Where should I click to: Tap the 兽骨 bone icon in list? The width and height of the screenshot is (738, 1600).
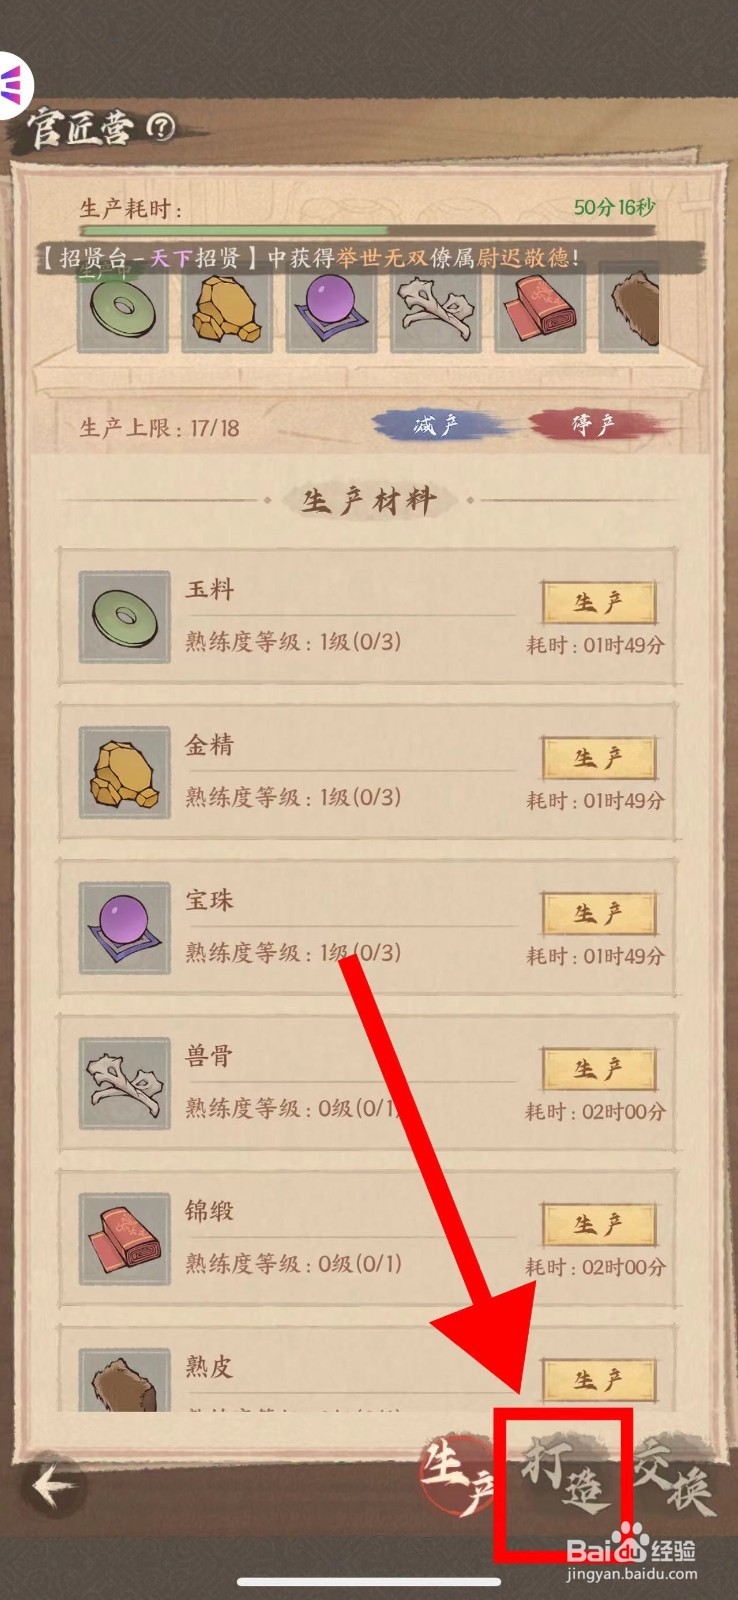[125, 1083]
